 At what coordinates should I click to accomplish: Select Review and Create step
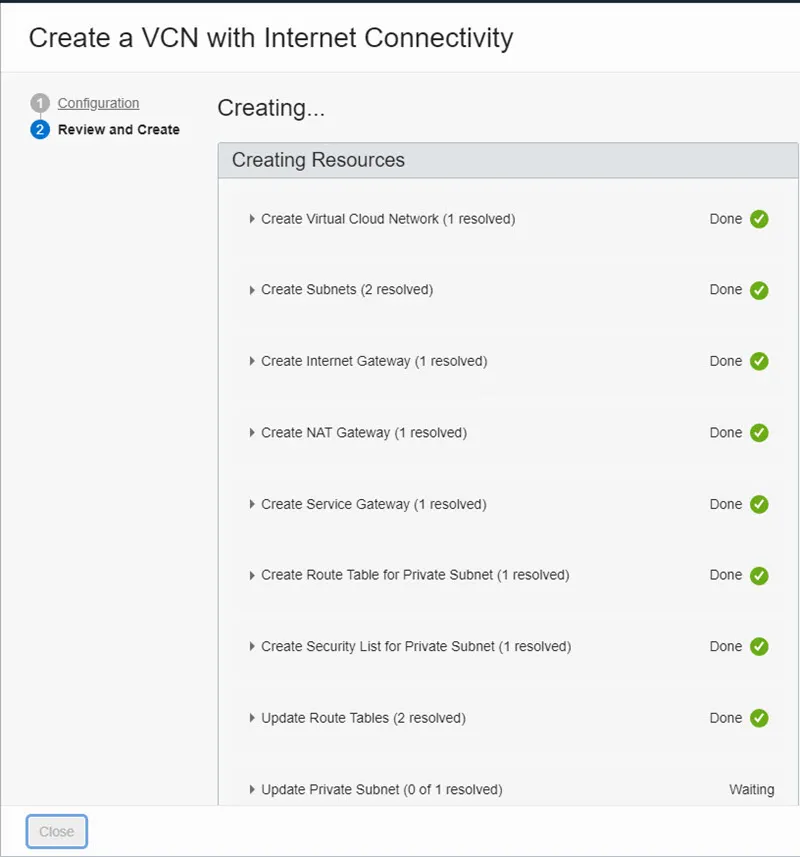point(118,130)
